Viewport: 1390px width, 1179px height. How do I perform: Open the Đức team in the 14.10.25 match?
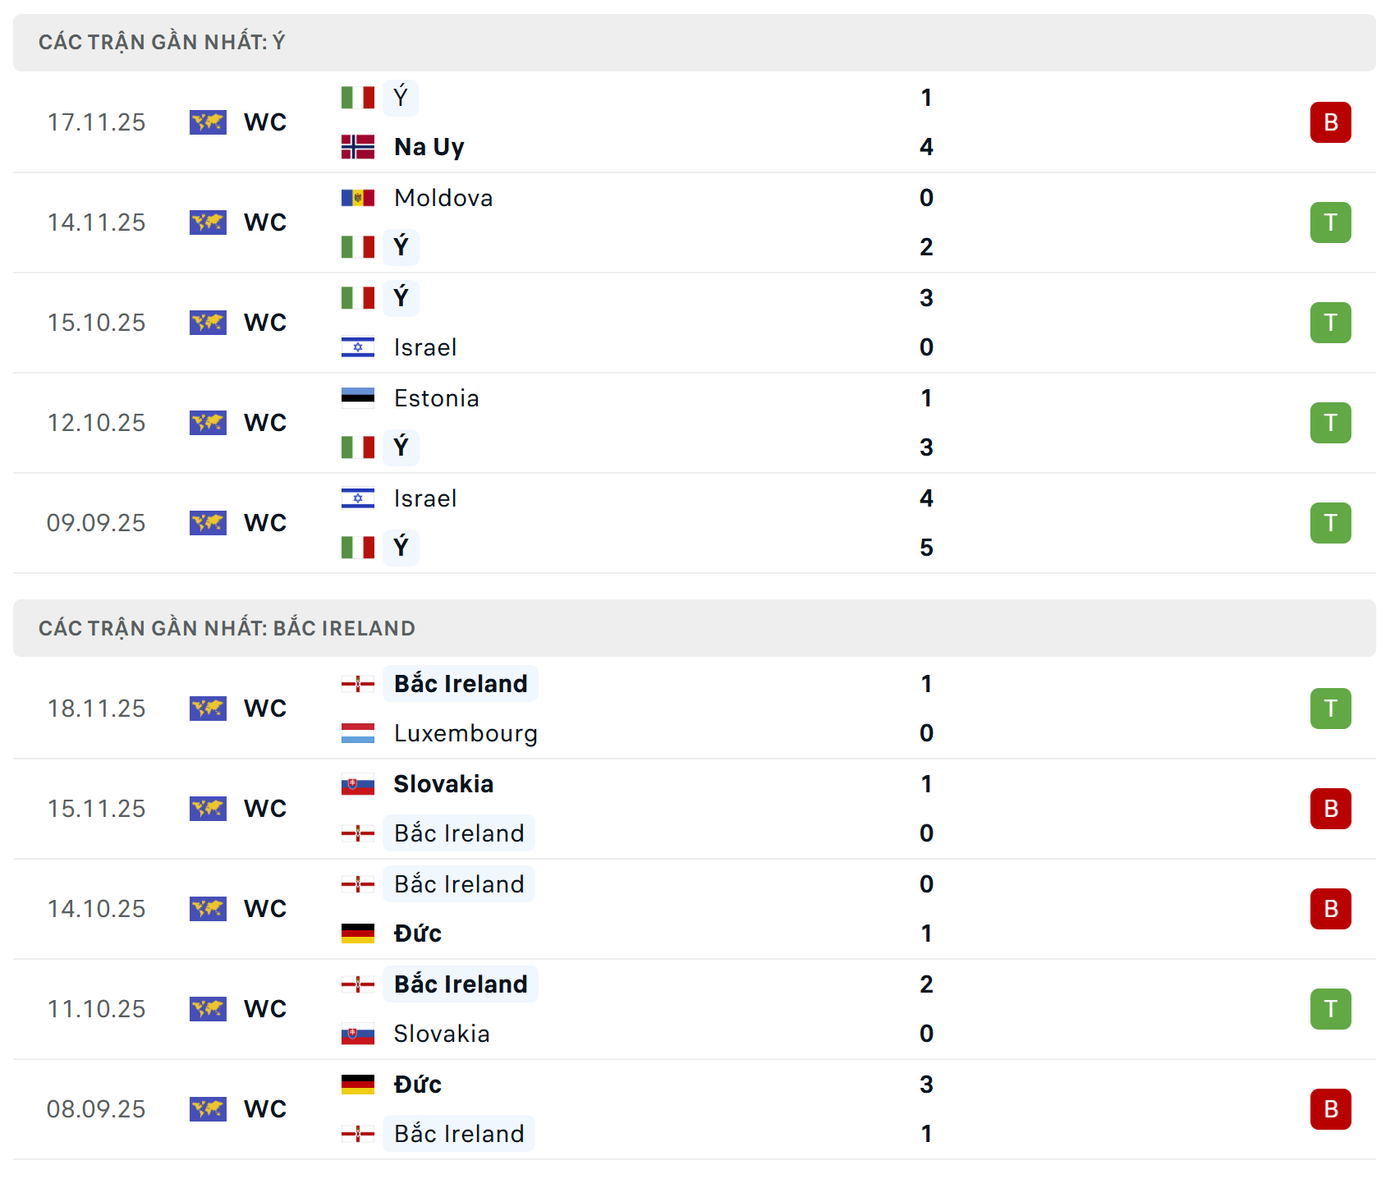point(417,933)
